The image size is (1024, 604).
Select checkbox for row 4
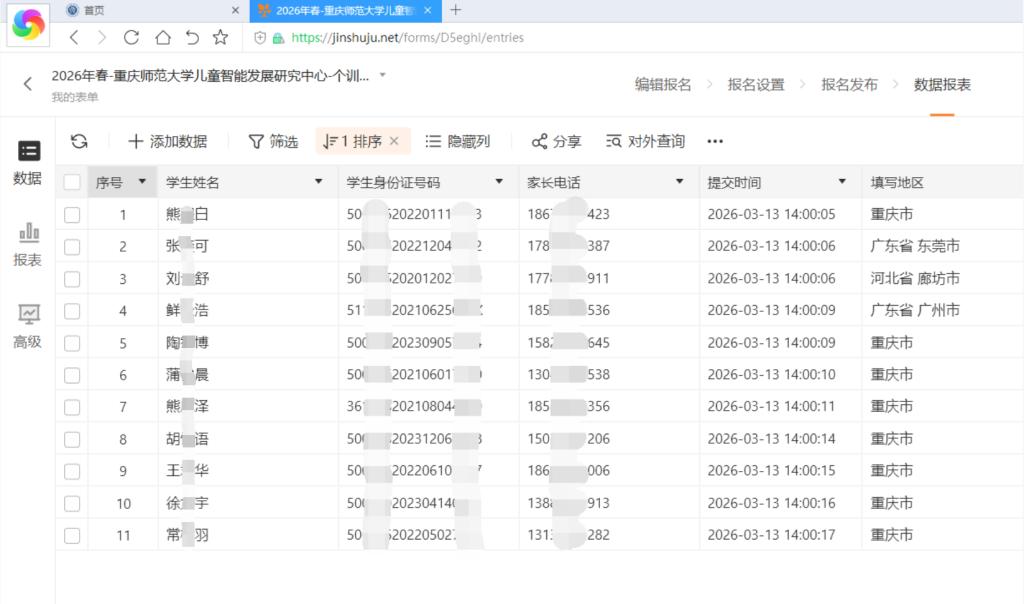point(72,311)
